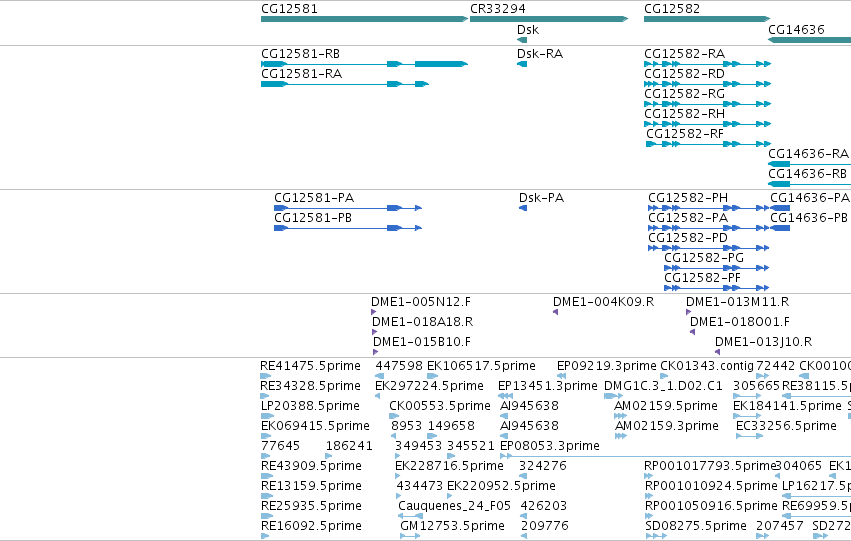851x541 pixels.
Task: Click the Dsk-RA transcript
Action: click(522, 64)
